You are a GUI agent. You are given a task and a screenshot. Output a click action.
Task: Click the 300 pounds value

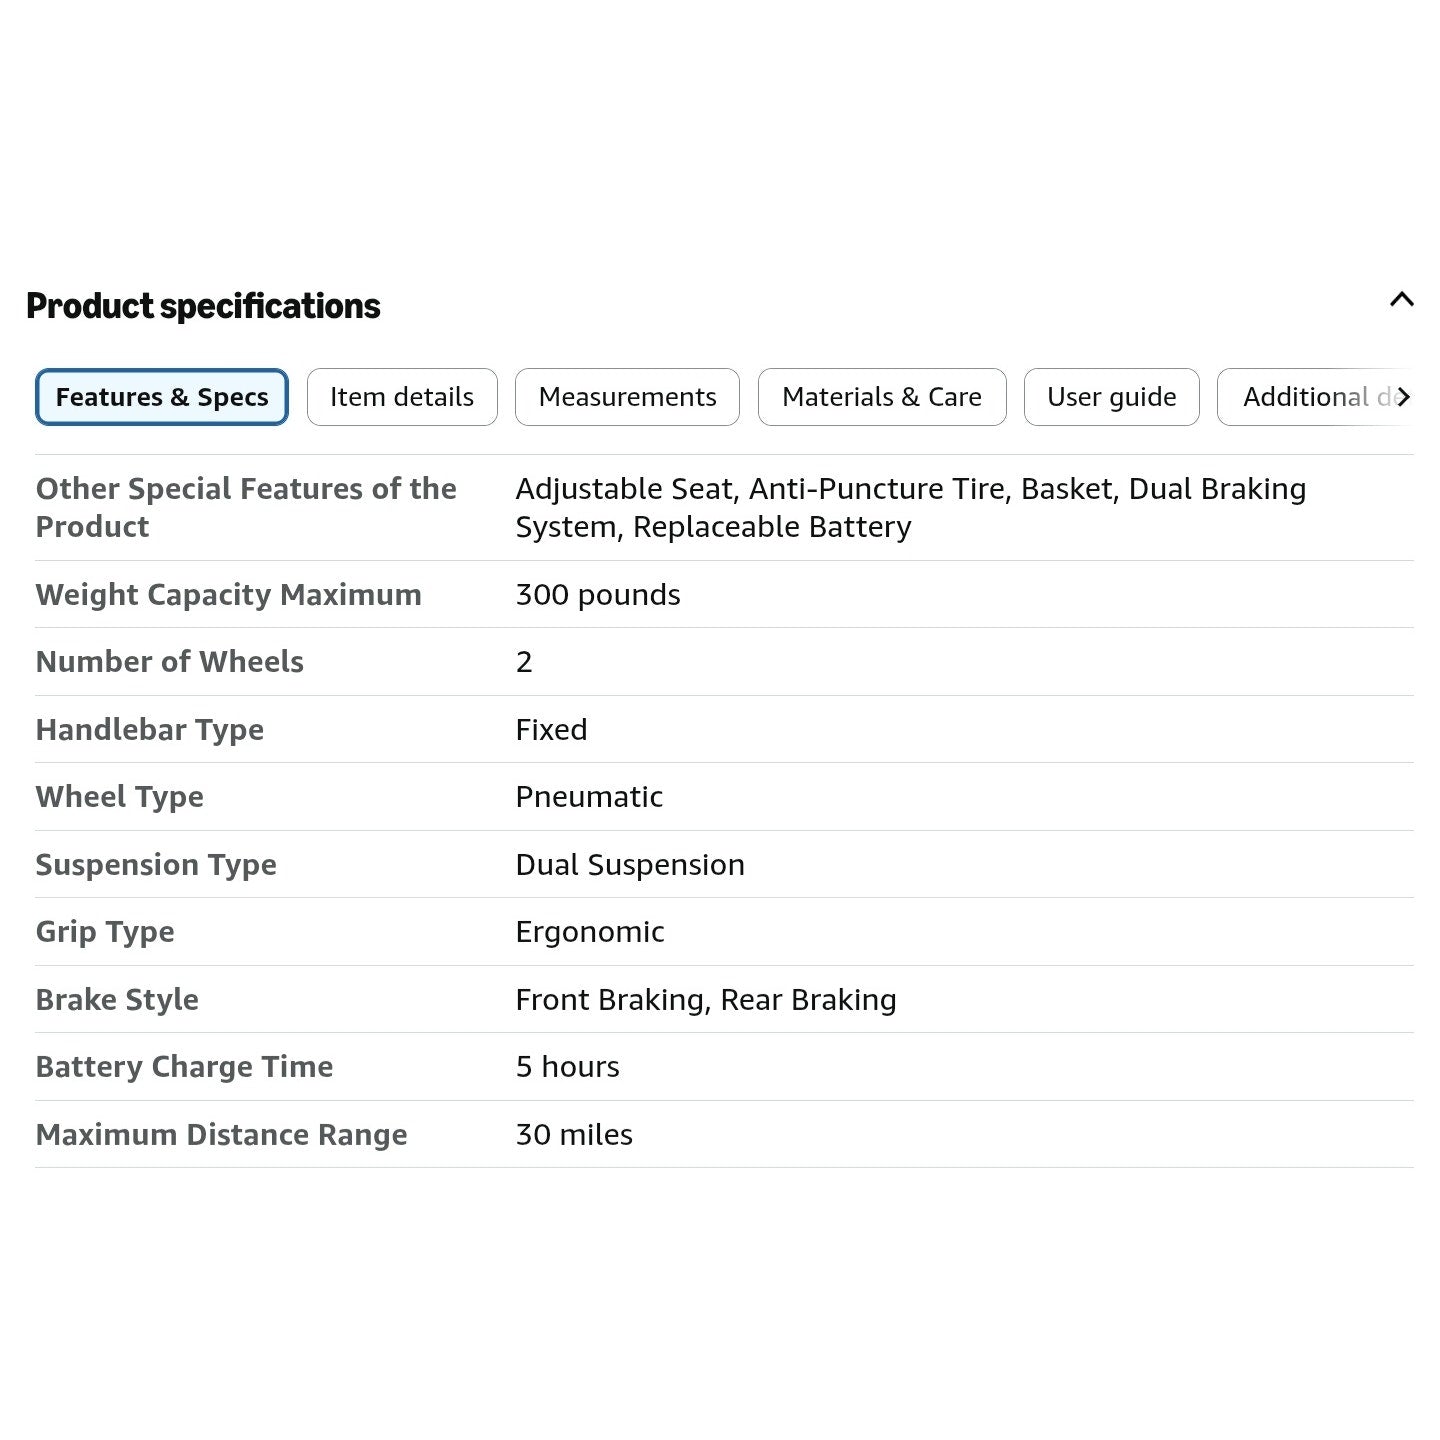(x=598, y=595)
